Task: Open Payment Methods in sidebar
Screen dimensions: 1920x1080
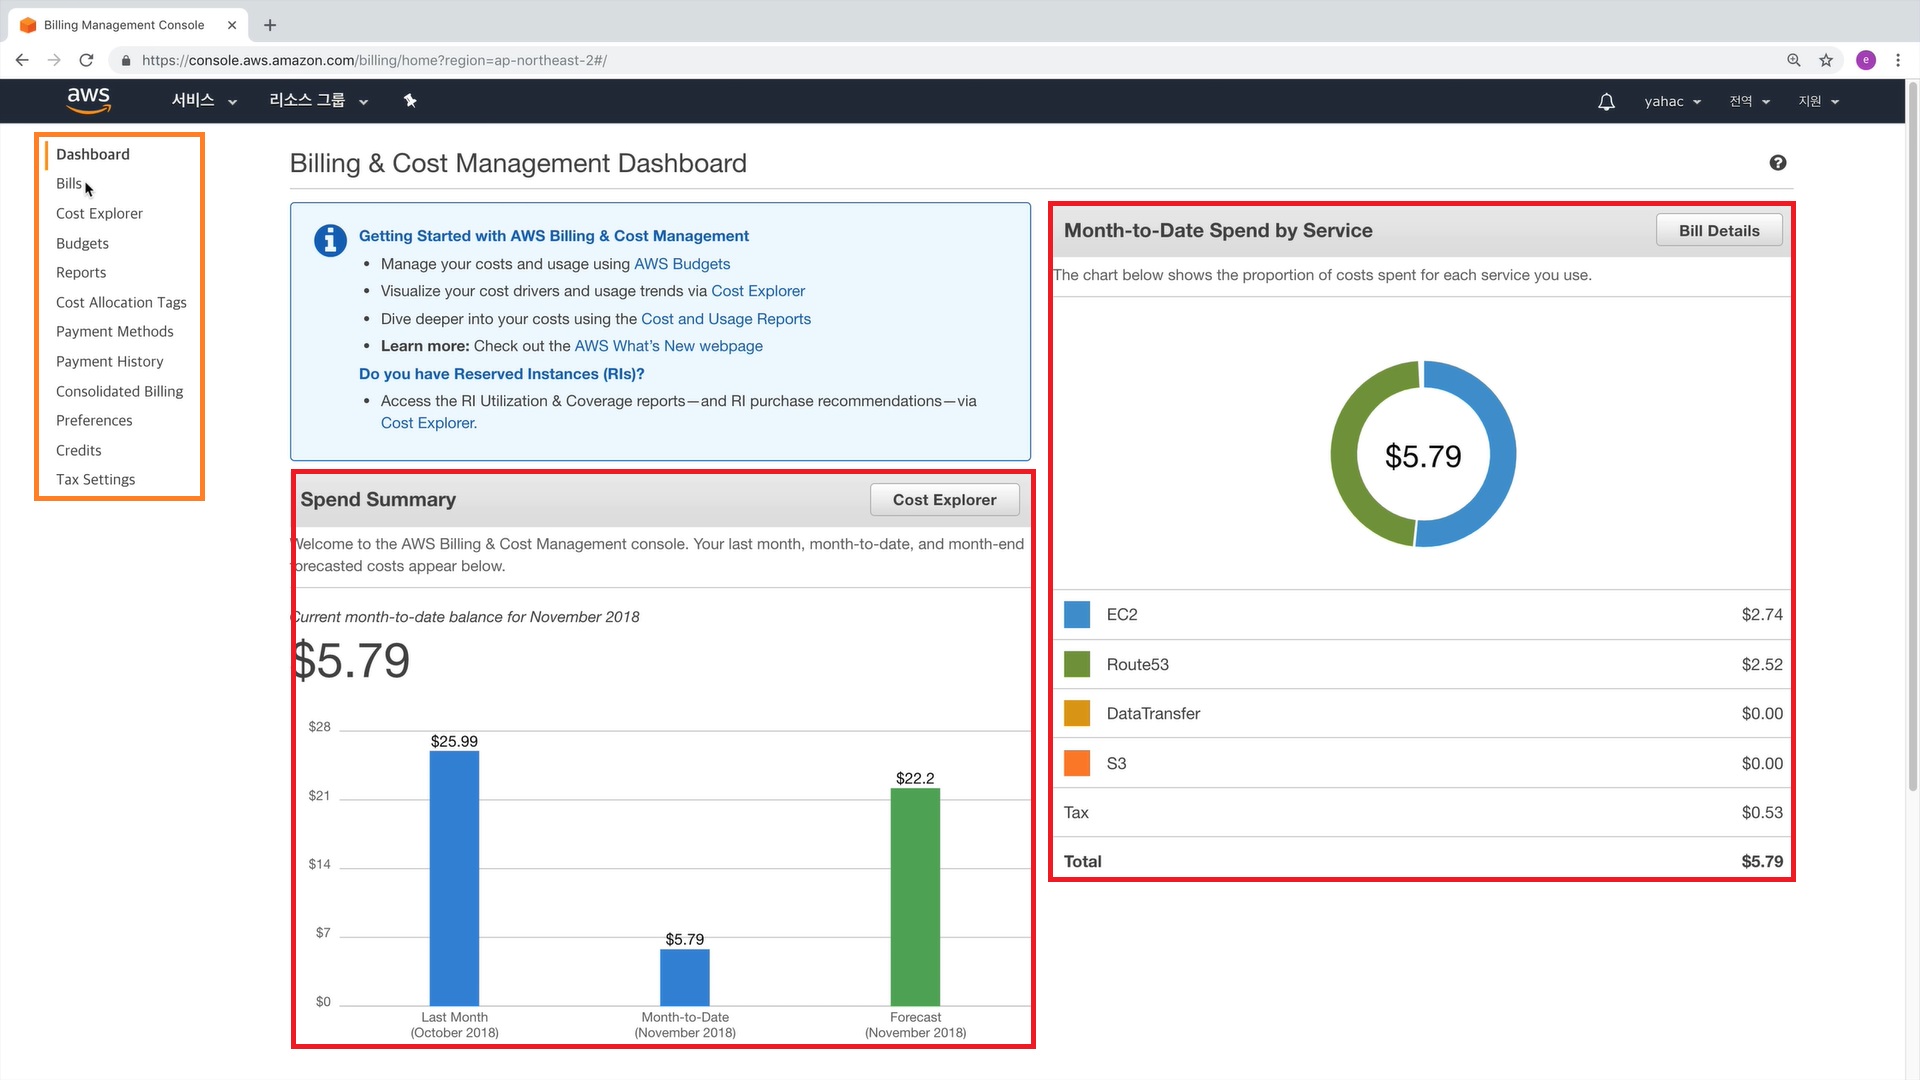Action: (x=114, y=332)
